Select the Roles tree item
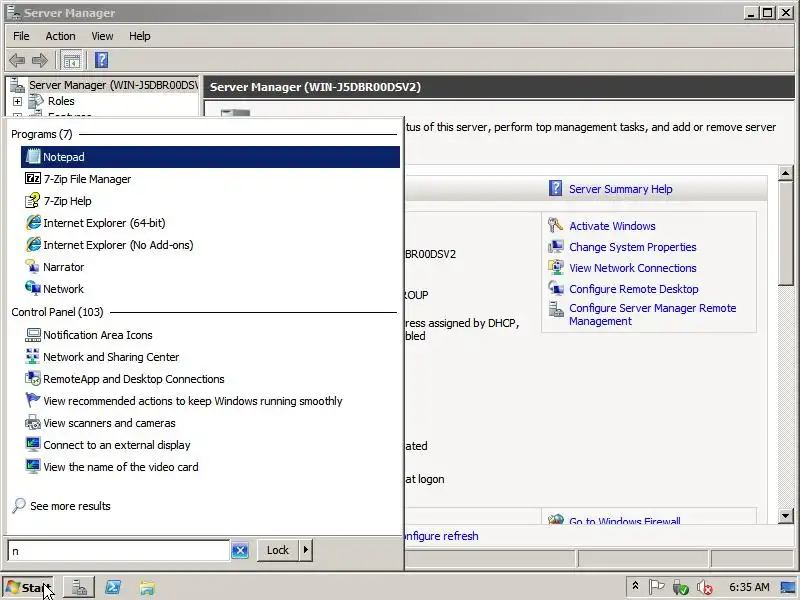The width and height of the screenshot is (800, 600). click(61, 101)
